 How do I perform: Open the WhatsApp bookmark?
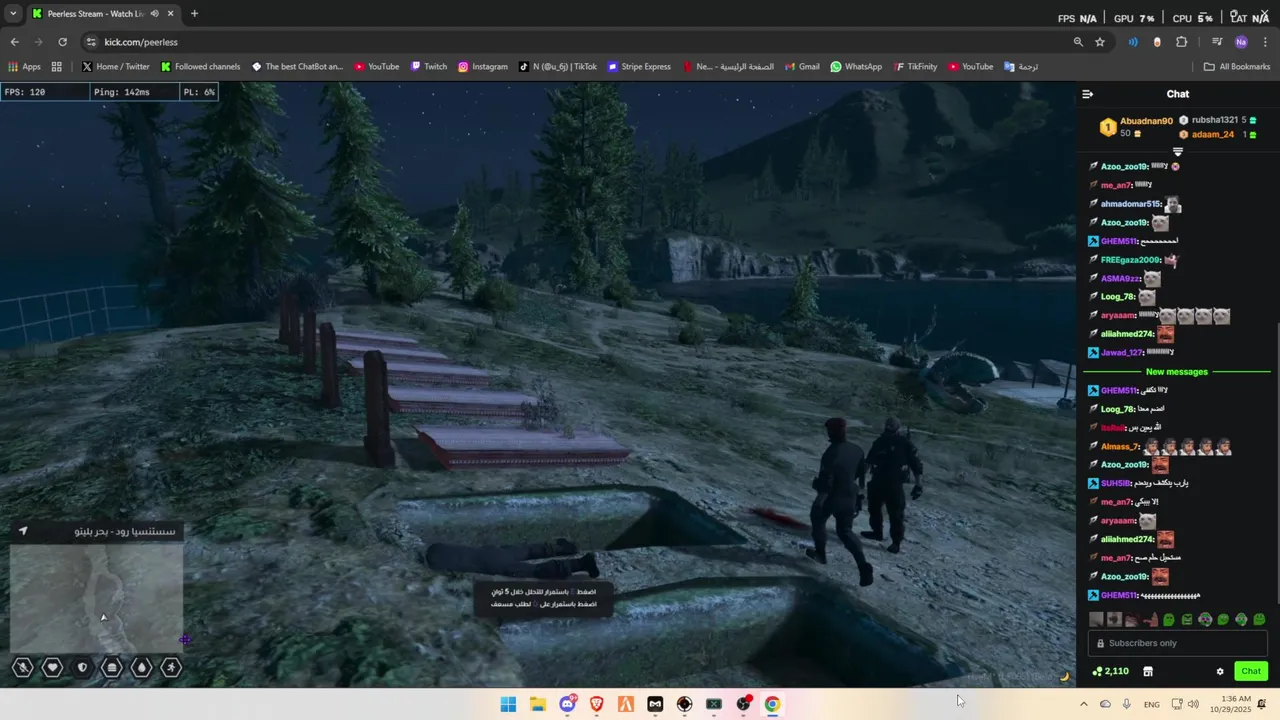[856, 67]
